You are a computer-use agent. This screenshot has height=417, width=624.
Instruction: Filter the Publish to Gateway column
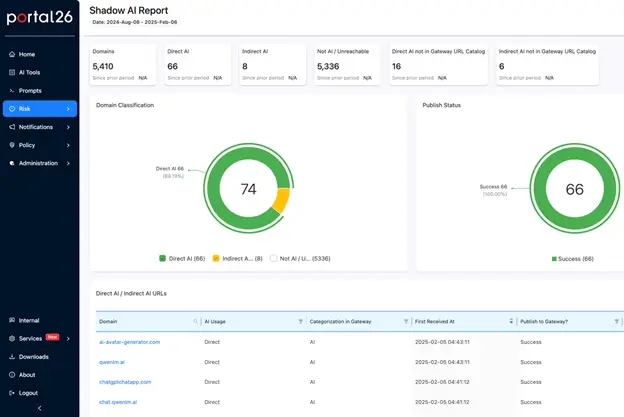tap(616, 322)
